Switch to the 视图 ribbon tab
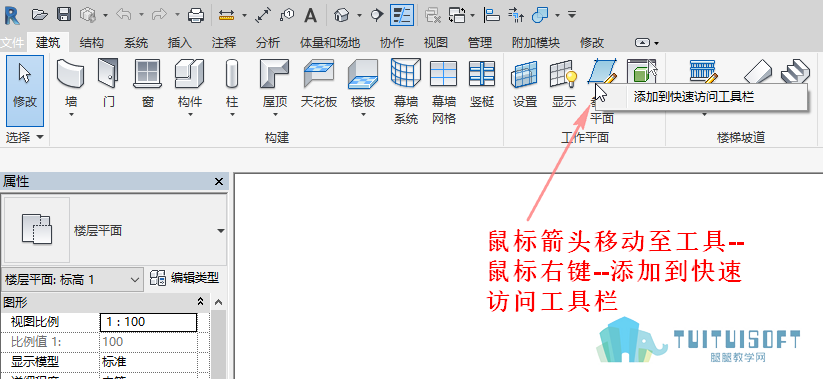823x379 pixels. (436, 43)
